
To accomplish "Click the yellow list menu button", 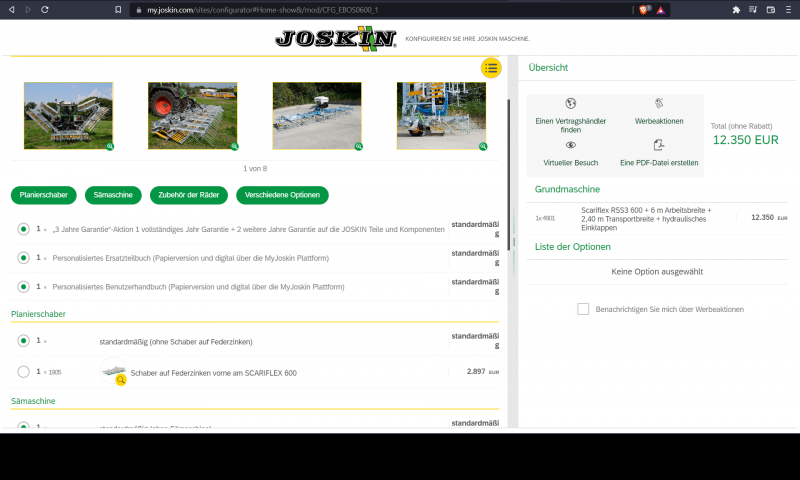I will click(491, 68).
